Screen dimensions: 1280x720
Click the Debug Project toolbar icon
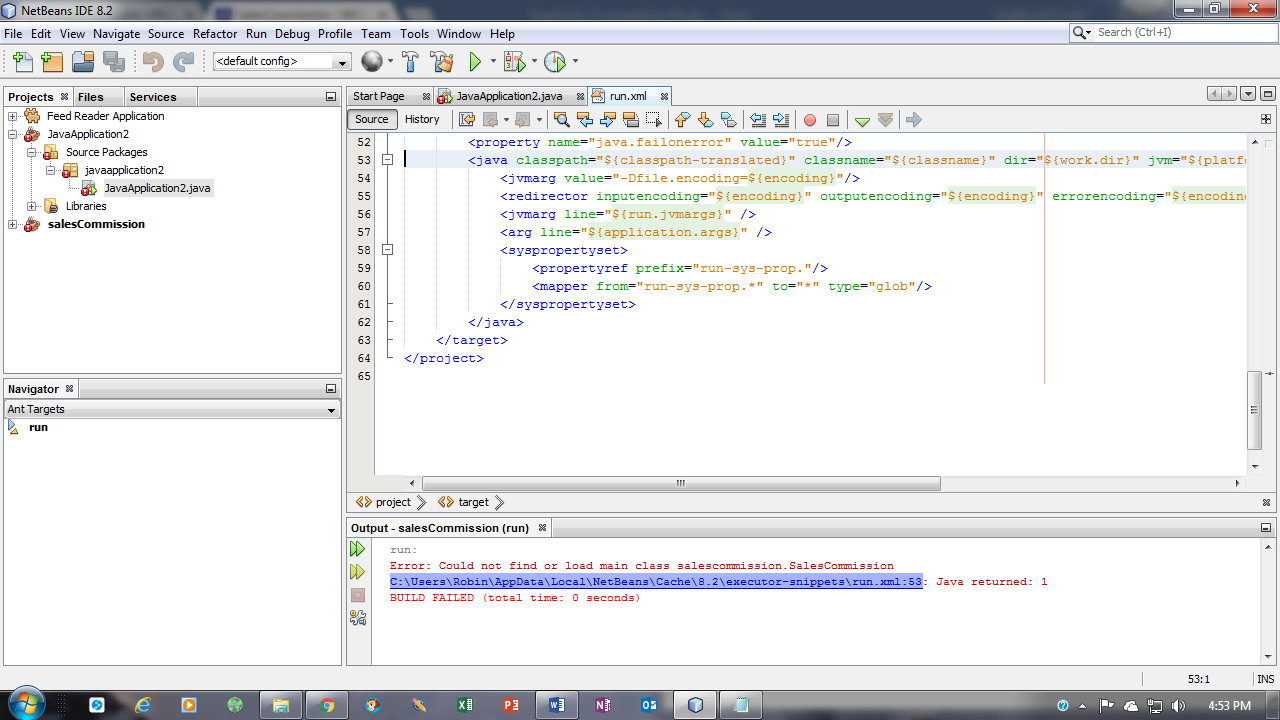[x=515, y=62]
